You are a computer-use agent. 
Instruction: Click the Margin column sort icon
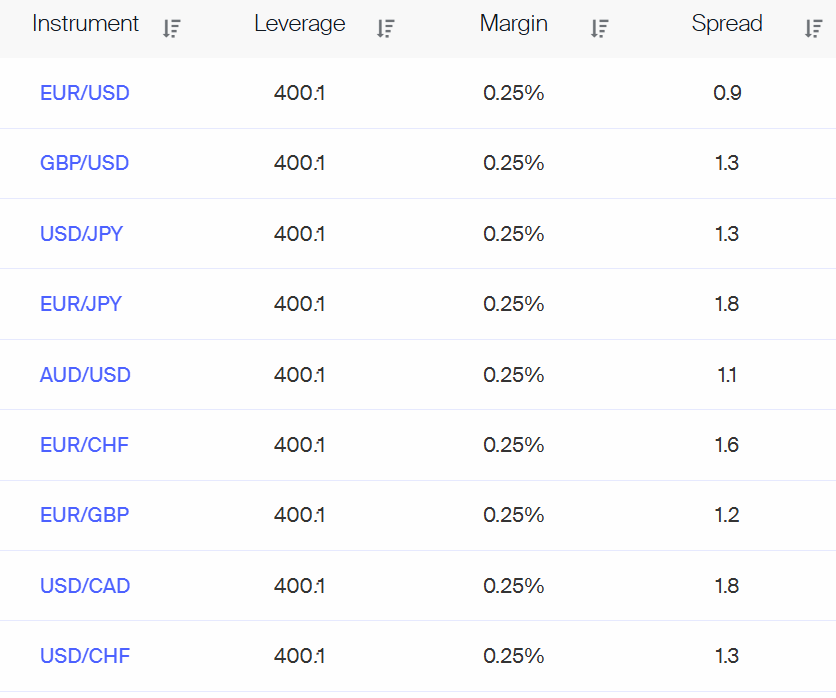(x=600, y=28)
